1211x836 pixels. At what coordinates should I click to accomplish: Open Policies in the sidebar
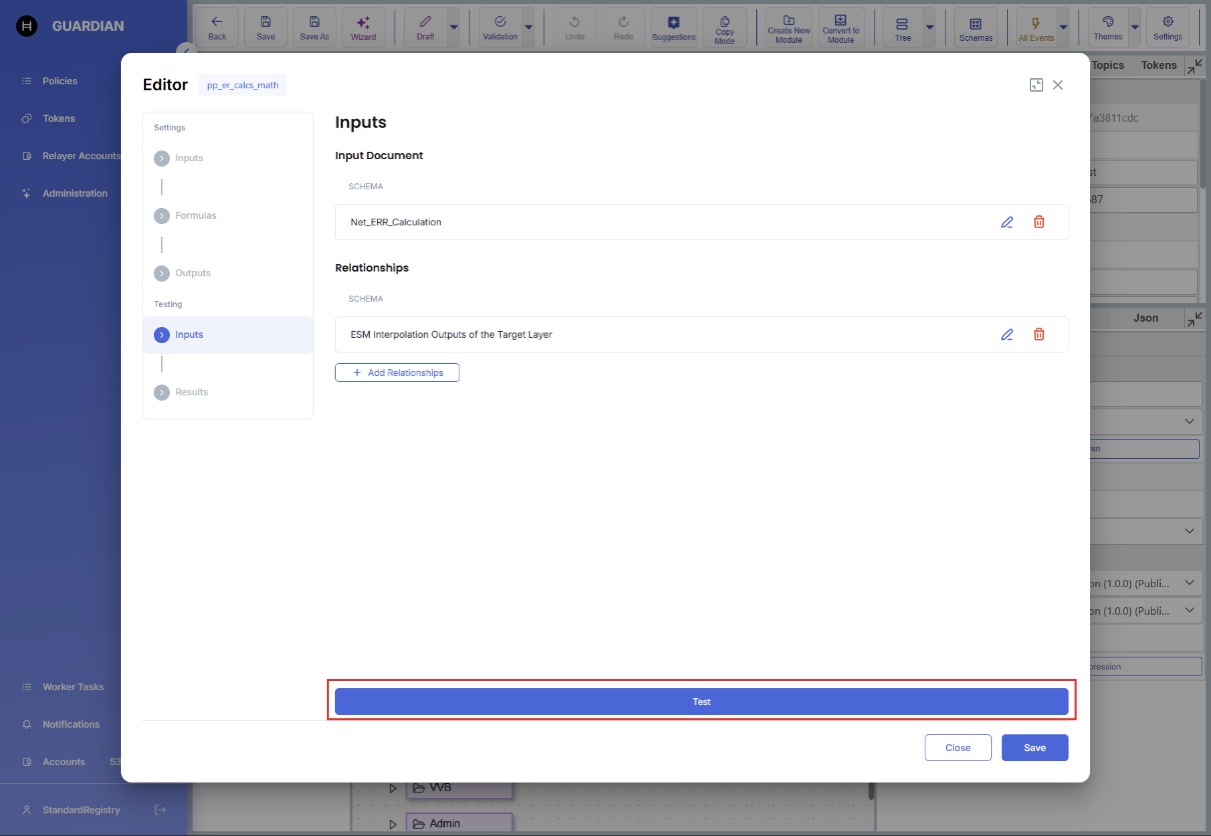(x=59, y=81)
